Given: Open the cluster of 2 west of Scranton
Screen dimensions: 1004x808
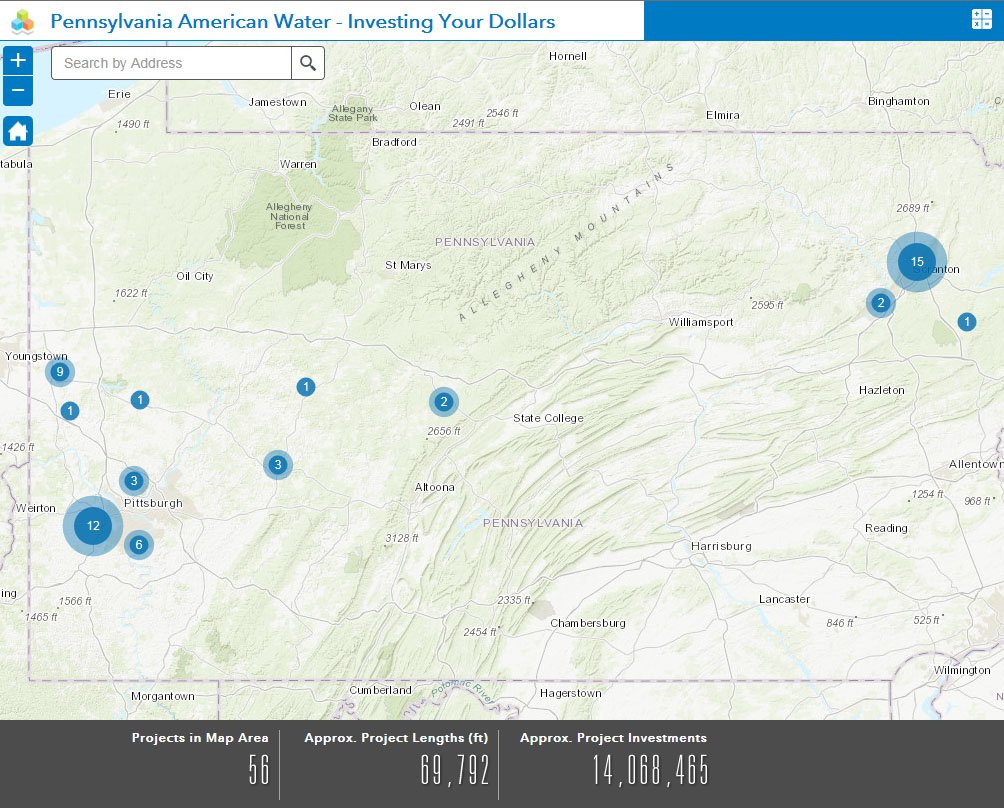Looking at the screenshot, I should [x=880, y=301].
